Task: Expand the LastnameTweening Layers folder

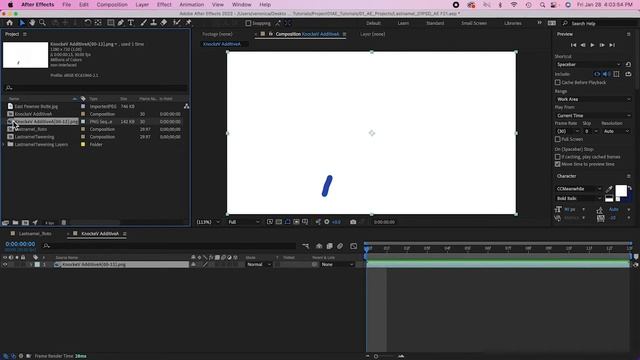Action: pos(4,144)
